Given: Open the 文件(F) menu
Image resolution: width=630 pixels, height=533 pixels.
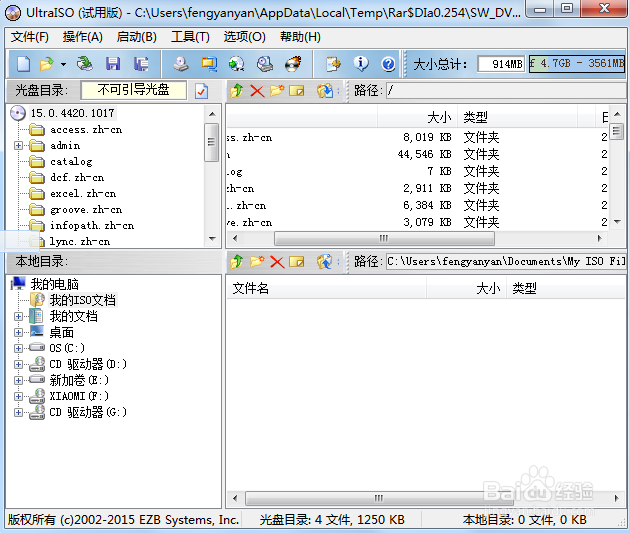Looking at the screenshot, I should tap(29, 37).
